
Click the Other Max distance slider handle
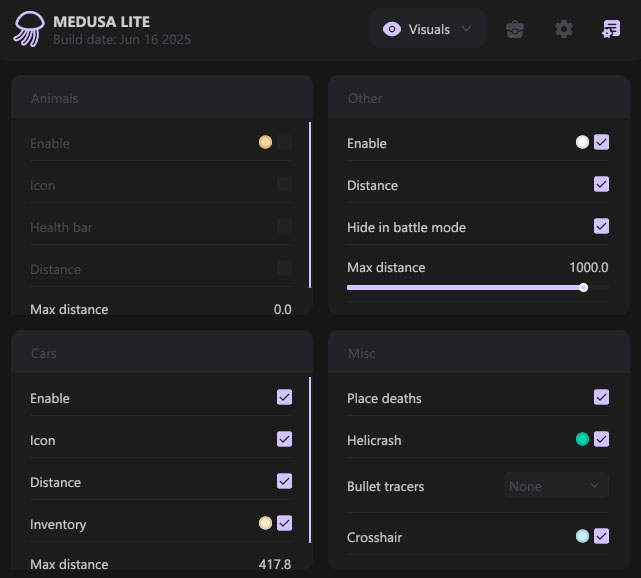click(583, 288)
